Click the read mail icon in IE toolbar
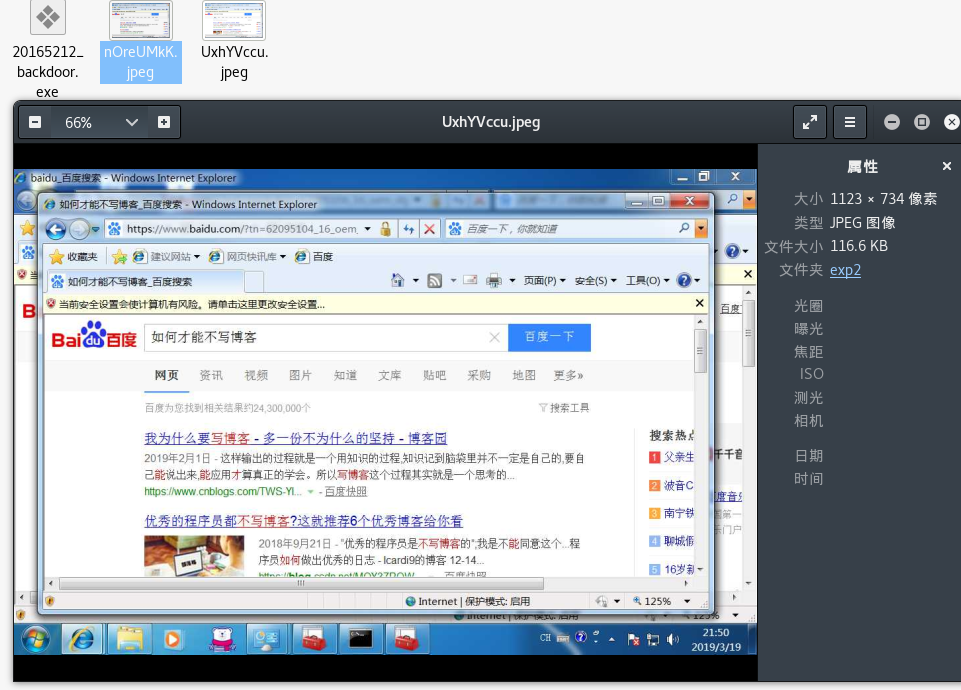 (x=470, y=281)
